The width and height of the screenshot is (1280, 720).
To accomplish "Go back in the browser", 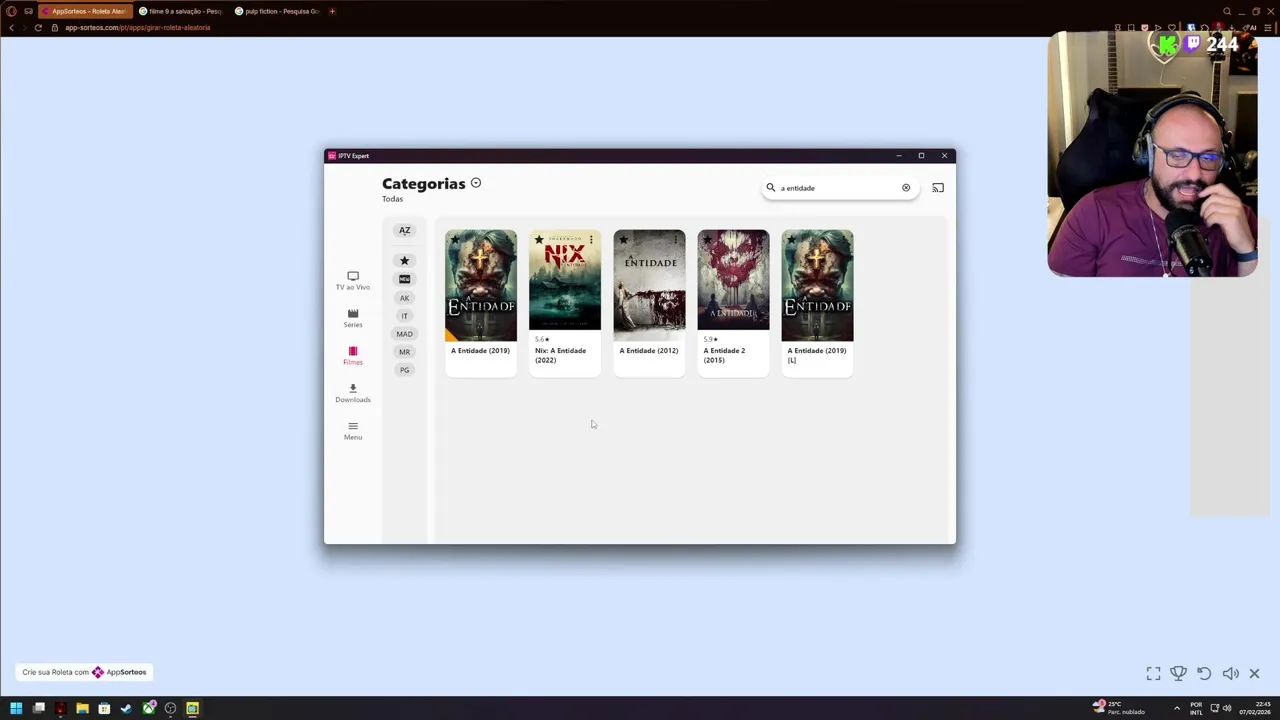I will click(11, 27).
